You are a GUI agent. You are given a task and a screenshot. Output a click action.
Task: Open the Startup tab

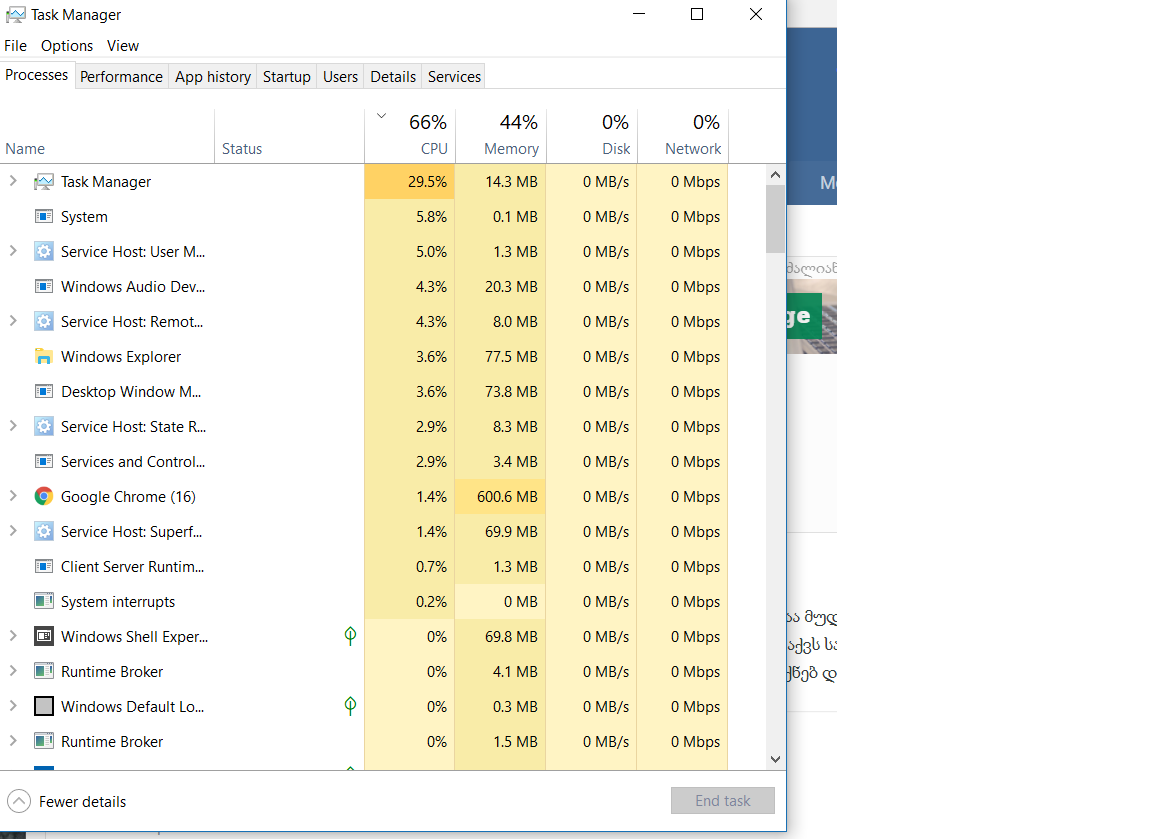click(286, 77)
